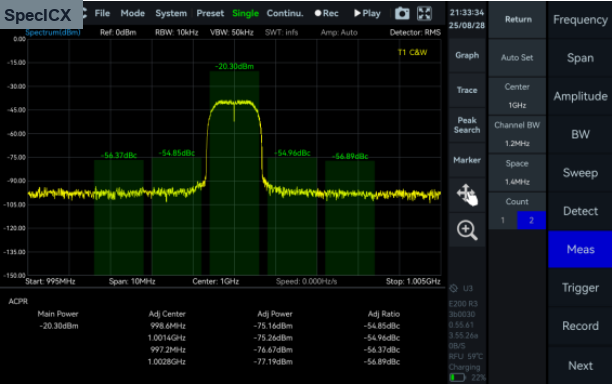Click the Detector: RMS readout
This screenshot has height=384, width=612.
pos(415,32)
